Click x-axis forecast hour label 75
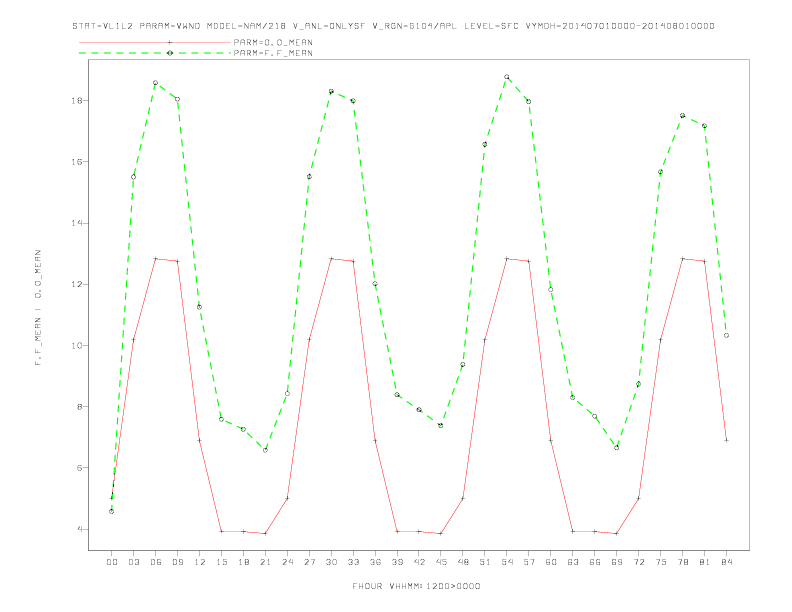Viewport: 792px width, 612px height. [x=661, y=562]
